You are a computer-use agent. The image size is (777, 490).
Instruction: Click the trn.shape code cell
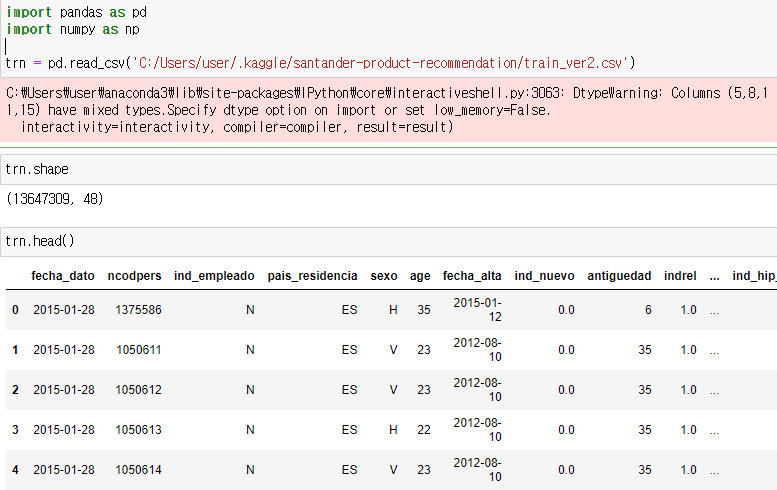coord(388,169)
